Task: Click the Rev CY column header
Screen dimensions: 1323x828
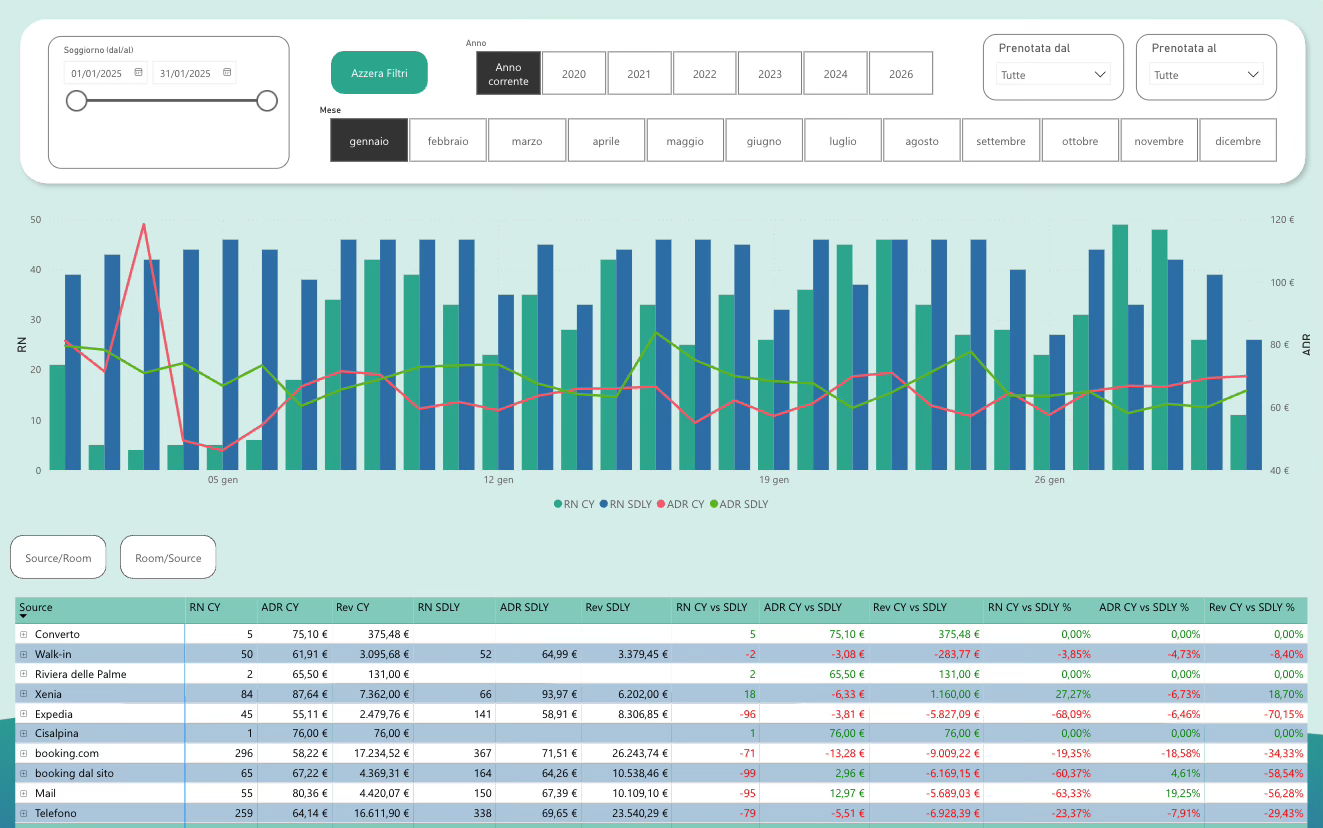Action: [353, 607]
